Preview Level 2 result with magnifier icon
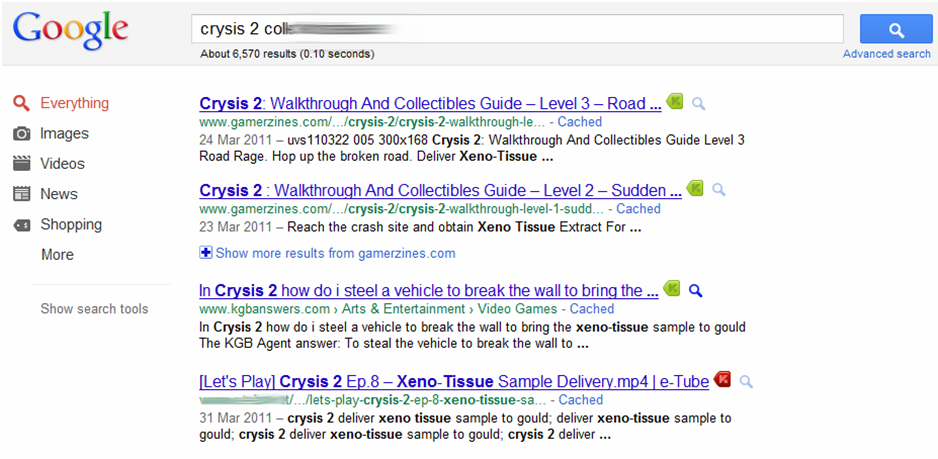The width and height of the screenshot is (938, 459). pos(718,190)
